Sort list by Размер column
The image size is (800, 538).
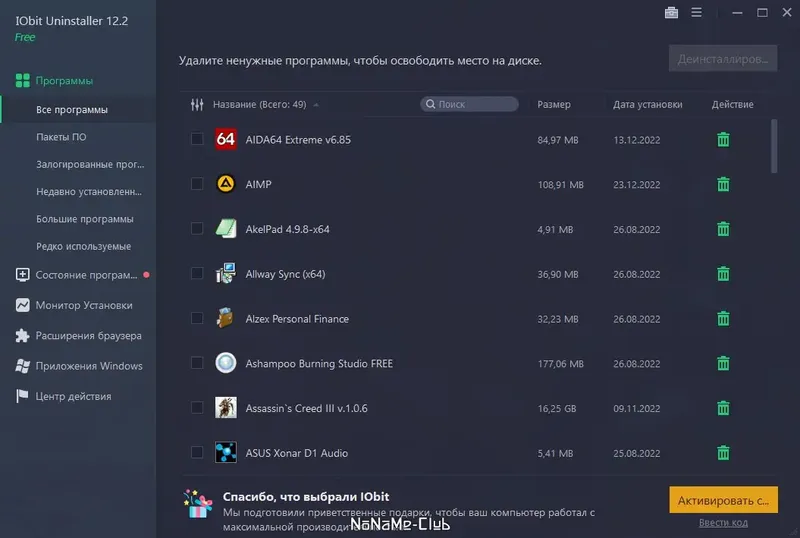click(x=554, y=105)
